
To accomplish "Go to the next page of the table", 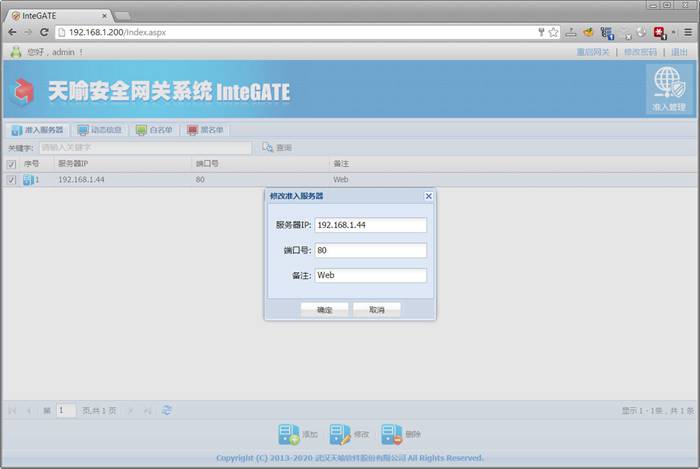I will (x=131, y=411).
